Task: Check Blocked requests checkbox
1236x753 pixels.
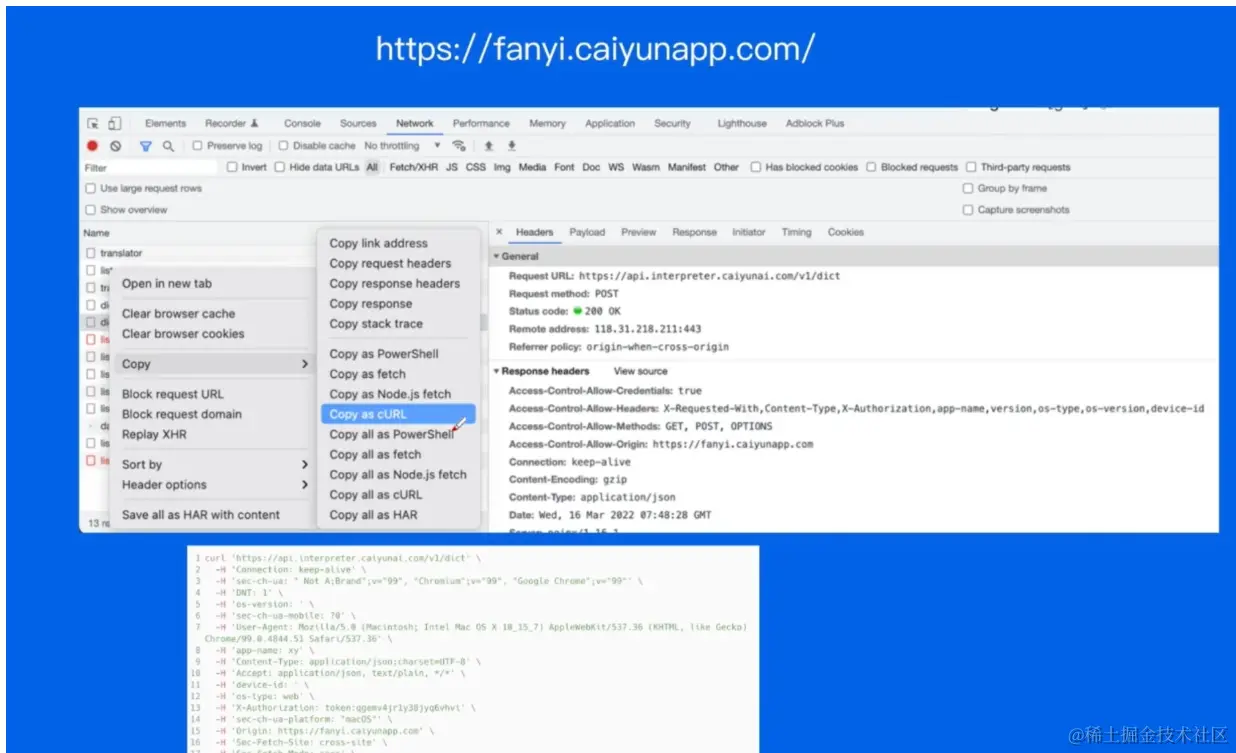Action: [x=872, y=168]
